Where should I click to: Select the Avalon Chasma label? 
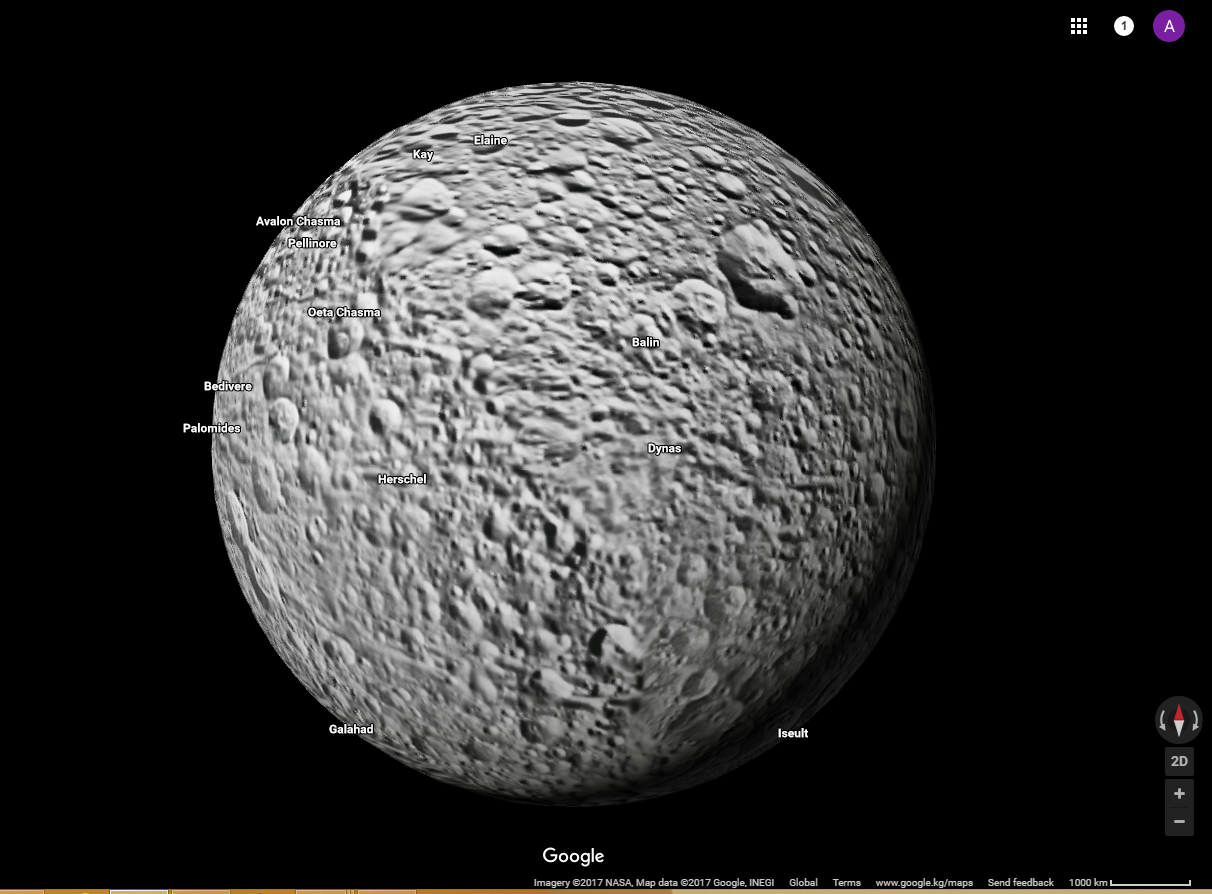coord(298,221)
